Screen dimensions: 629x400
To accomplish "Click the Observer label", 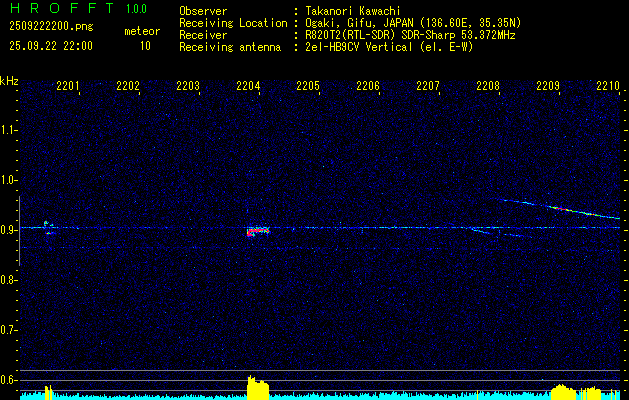I will point(203,11).
